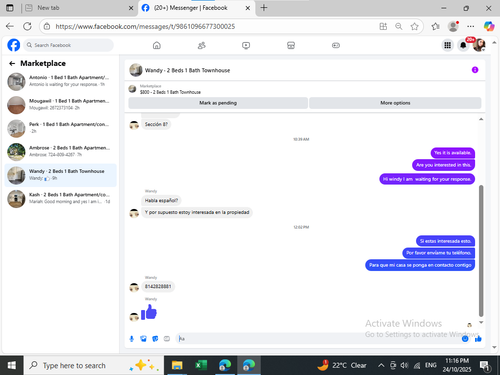Click the large thumbs-up sent by Wandy

point(149,312)
